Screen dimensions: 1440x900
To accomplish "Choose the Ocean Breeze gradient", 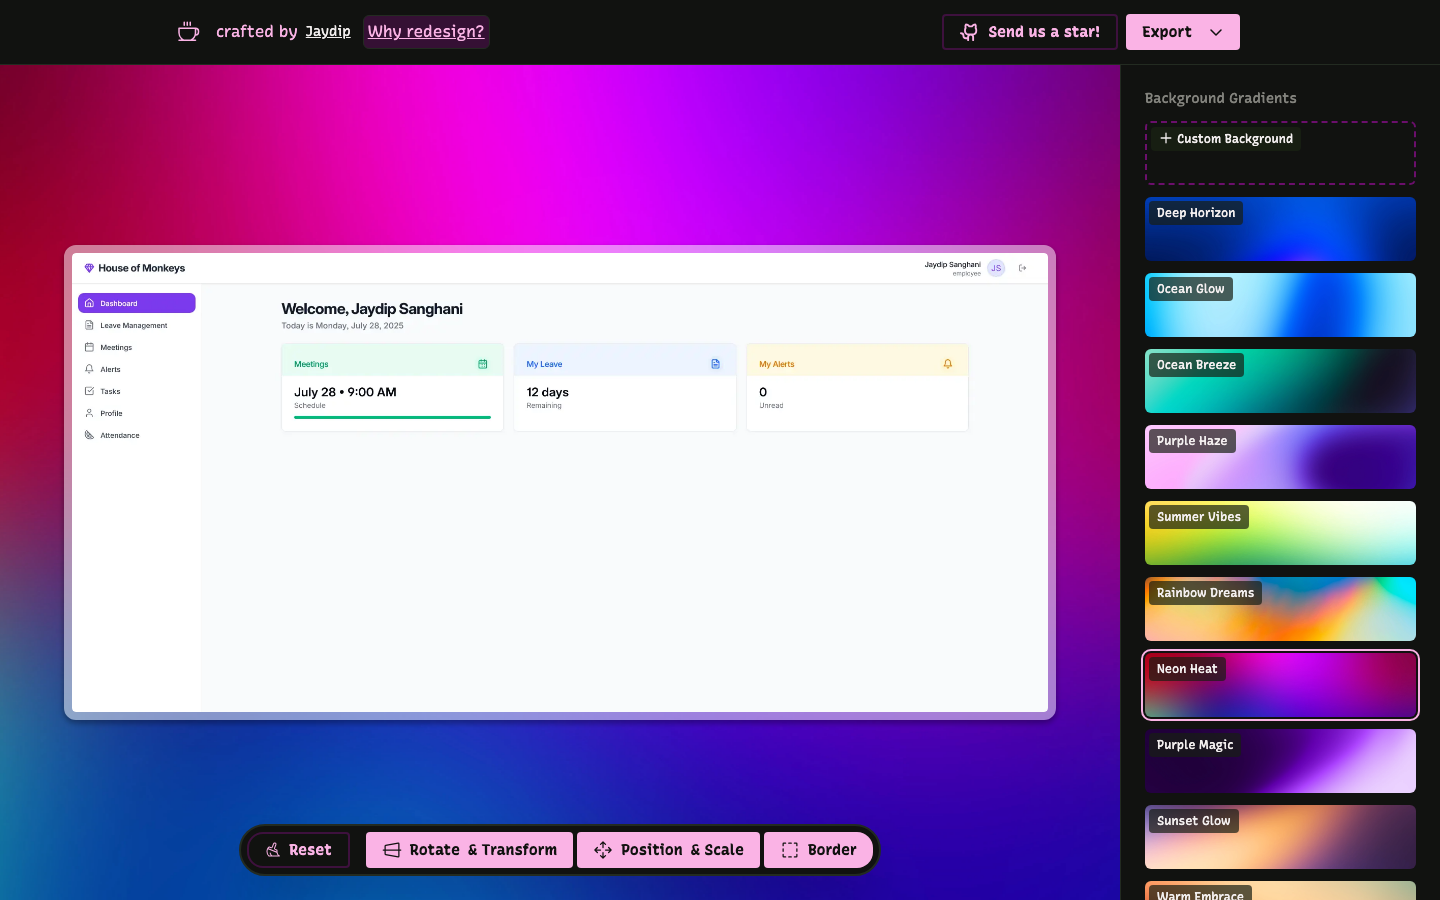I will click(1280, 381).
